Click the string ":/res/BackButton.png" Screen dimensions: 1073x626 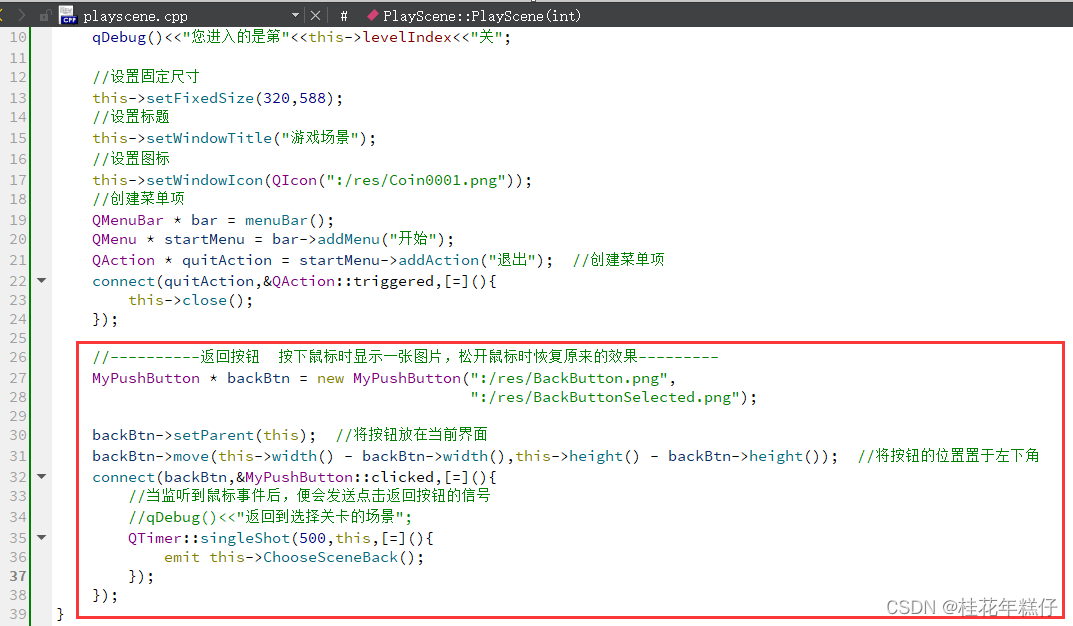569,378
